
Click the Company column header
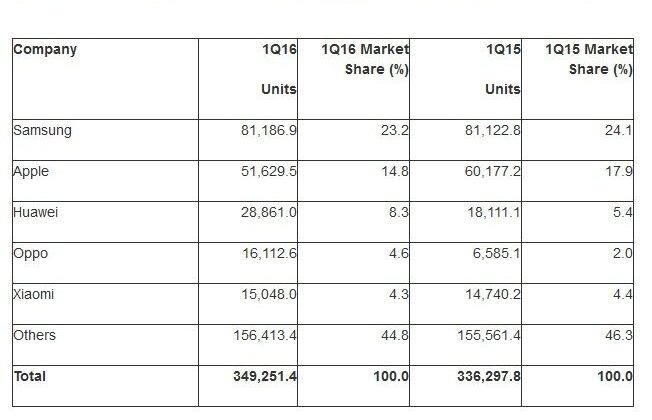(45, 49)
